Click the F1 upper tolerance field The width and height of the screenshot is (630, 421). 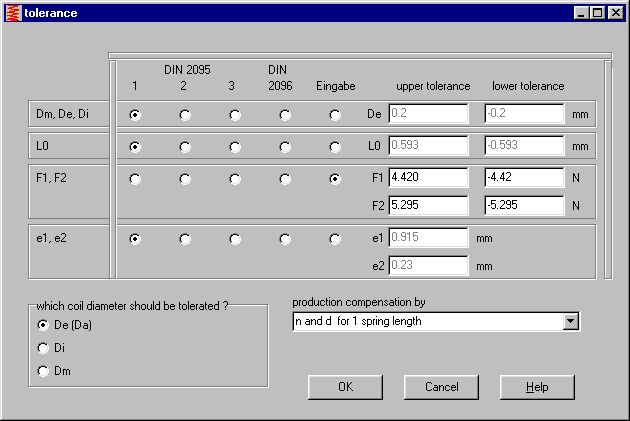pos(427,179)
